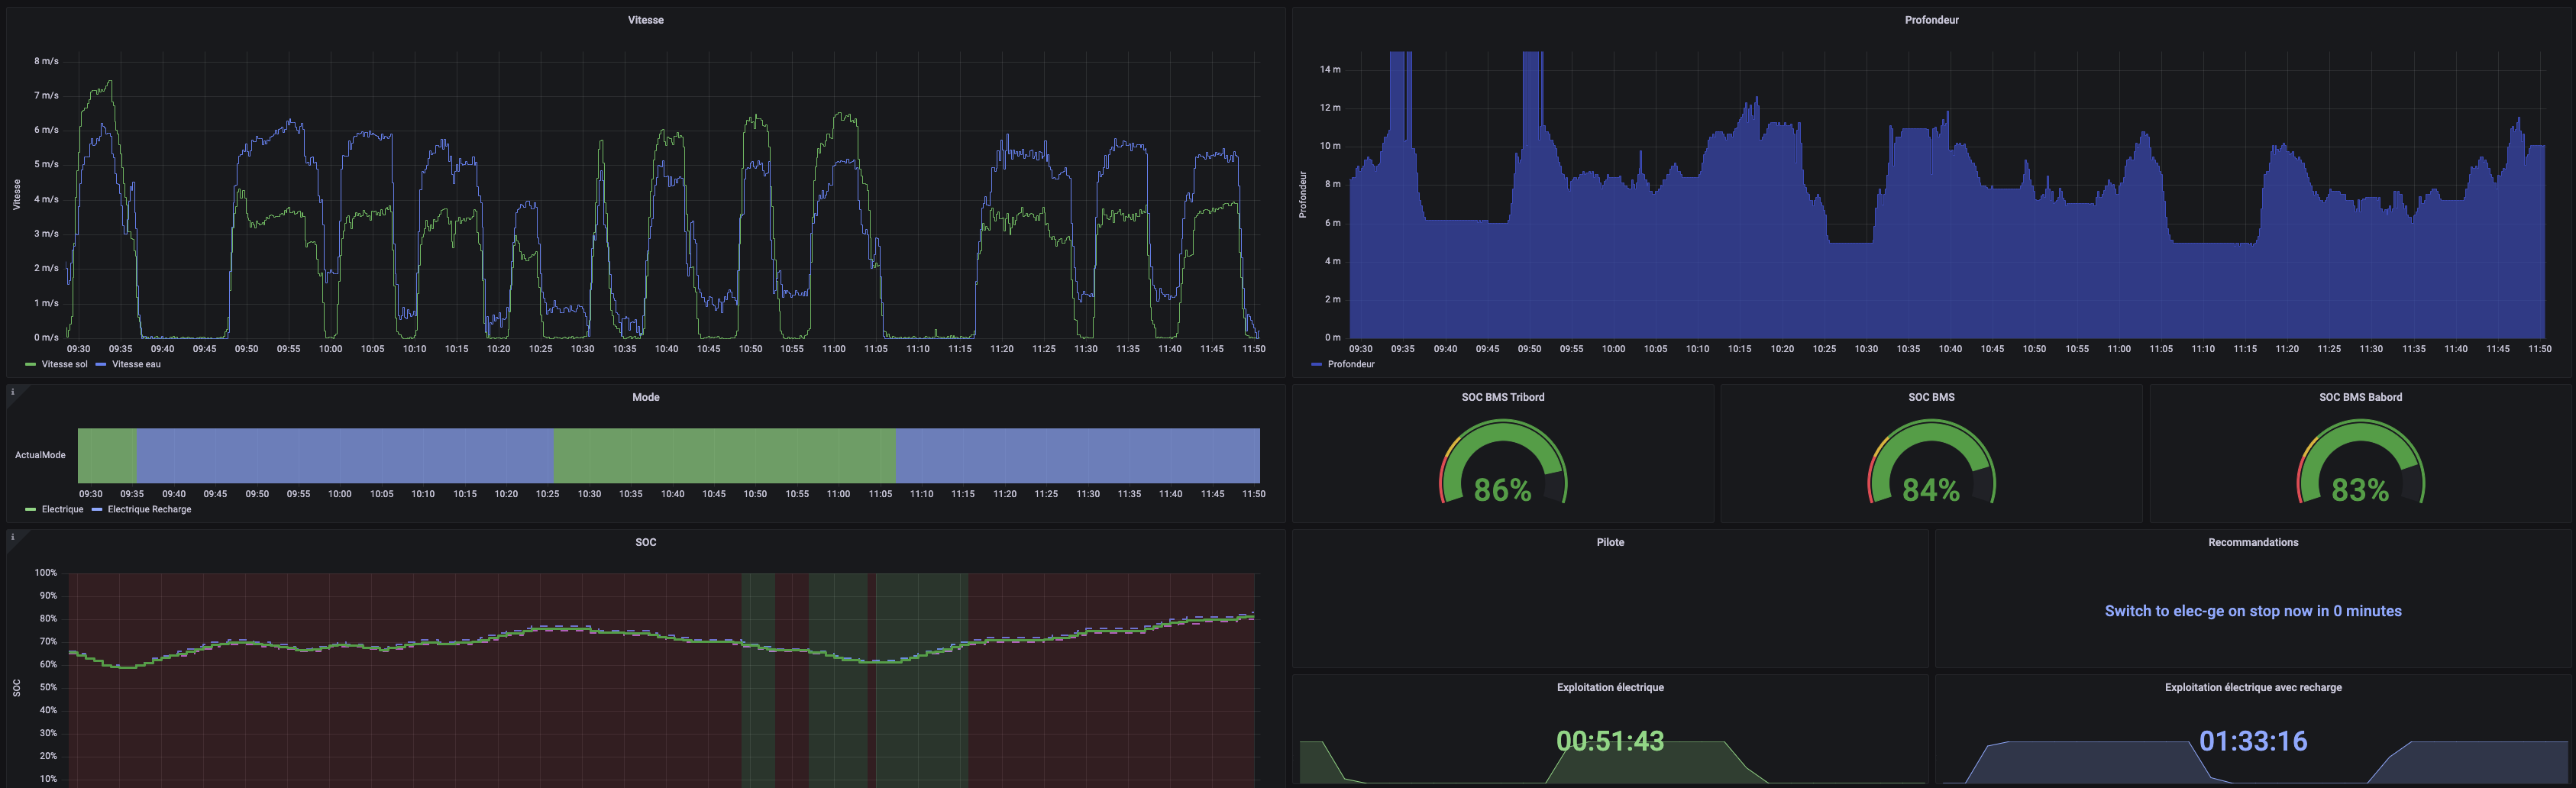Open the SOC BMS Tribord panel title menu
This screenshot has width=2576, height=788.
click(x=1502, y=397)
